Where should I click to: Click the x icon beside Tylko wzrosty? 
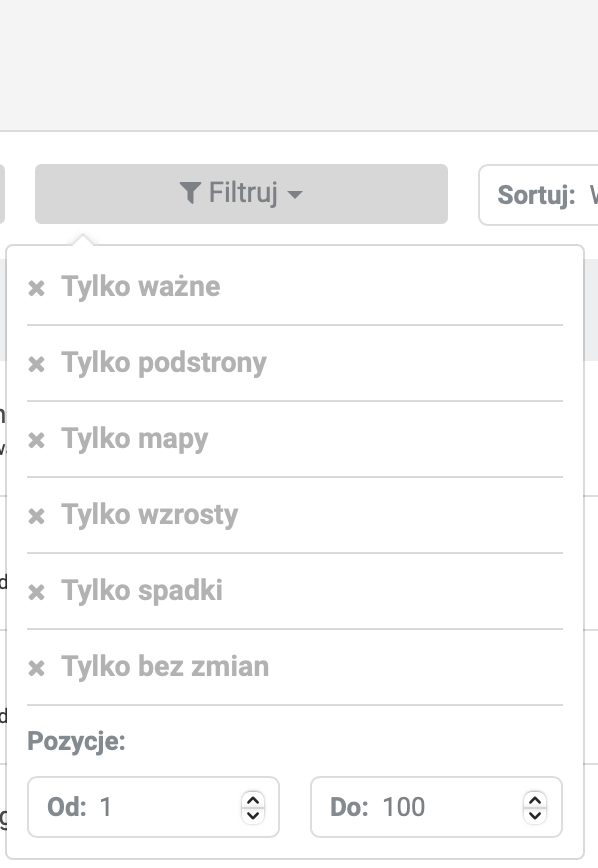(37, 516)
